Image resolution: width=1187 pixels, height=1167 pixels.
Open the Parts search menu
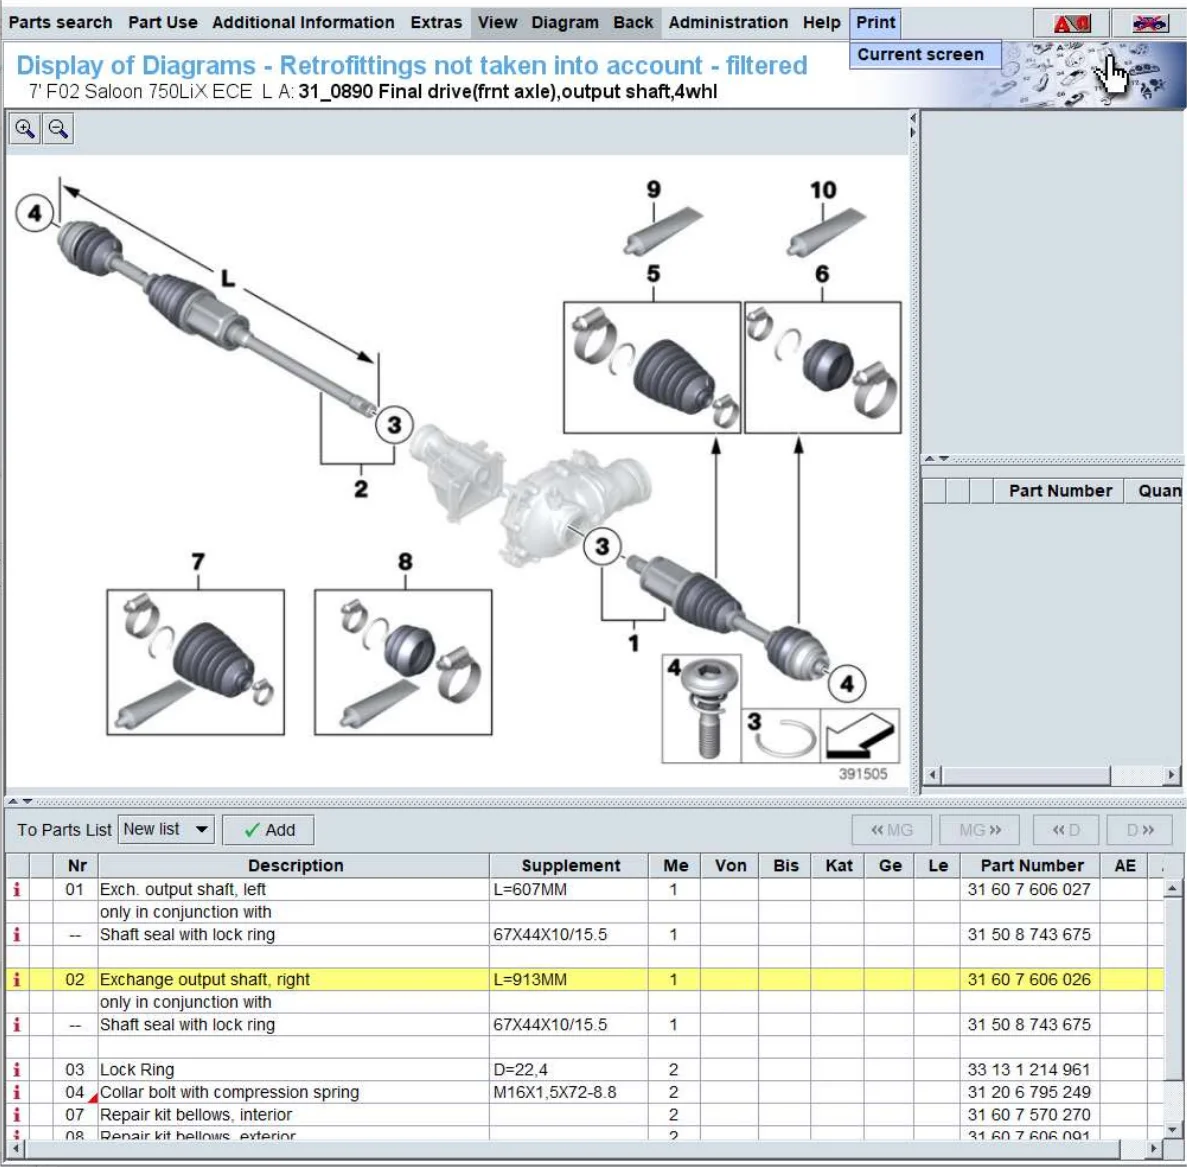pyautogui.click(x=61, y=23)
